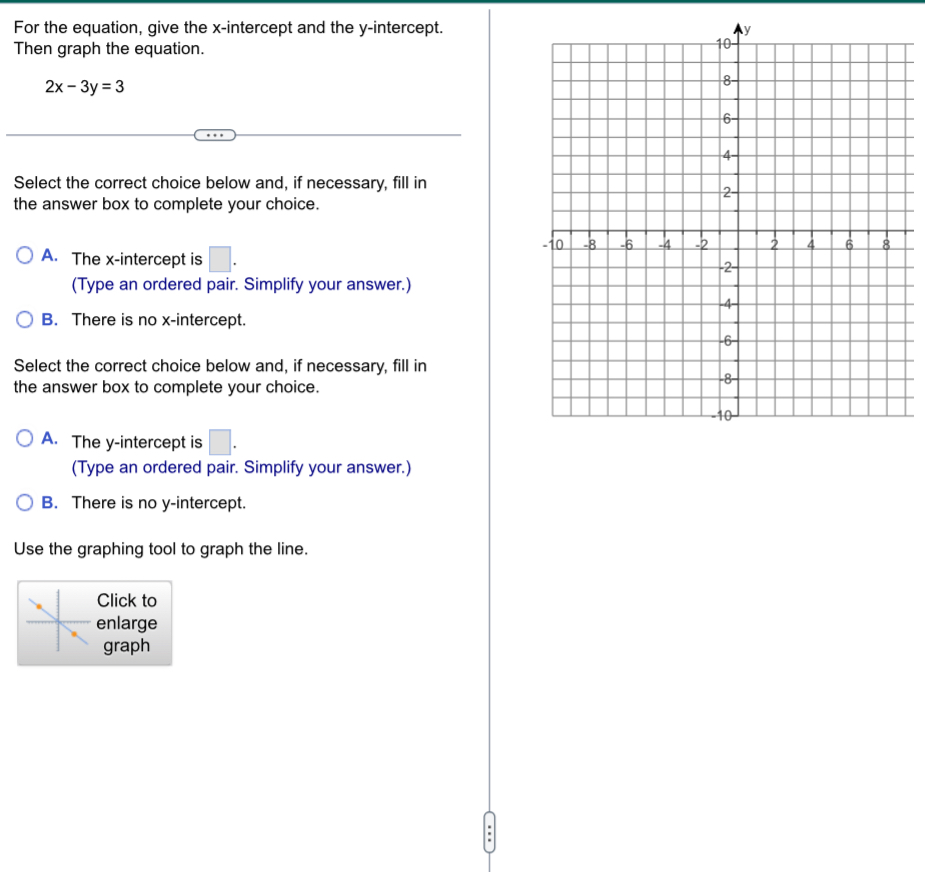
Task: Click the teal bar at the top
Action: tap(462, 4)
